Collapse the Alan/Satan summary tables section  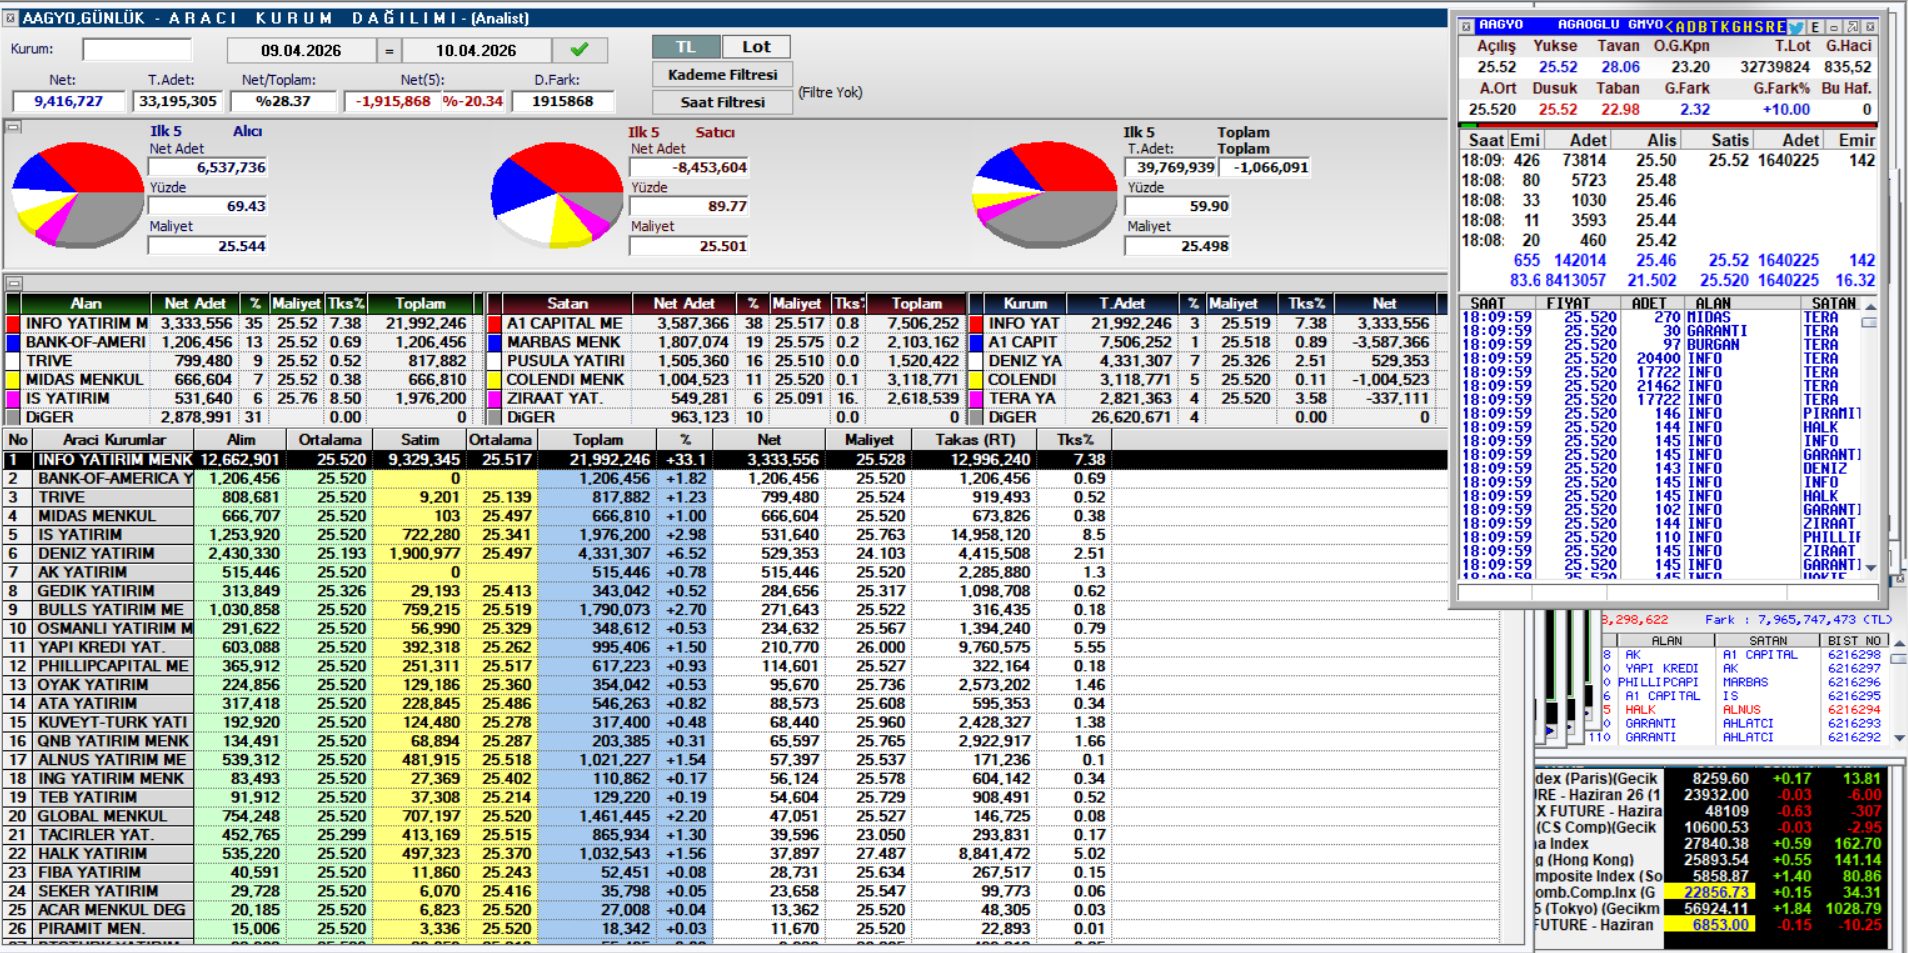click(x=13, y=283)
